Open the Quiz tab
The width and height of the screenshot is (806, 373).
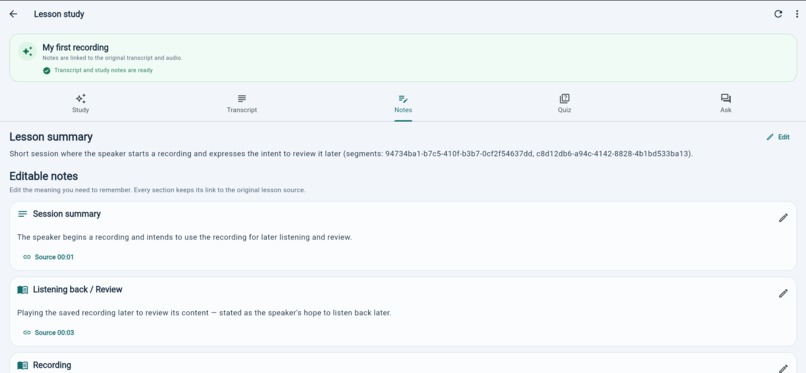pos(564,103)
